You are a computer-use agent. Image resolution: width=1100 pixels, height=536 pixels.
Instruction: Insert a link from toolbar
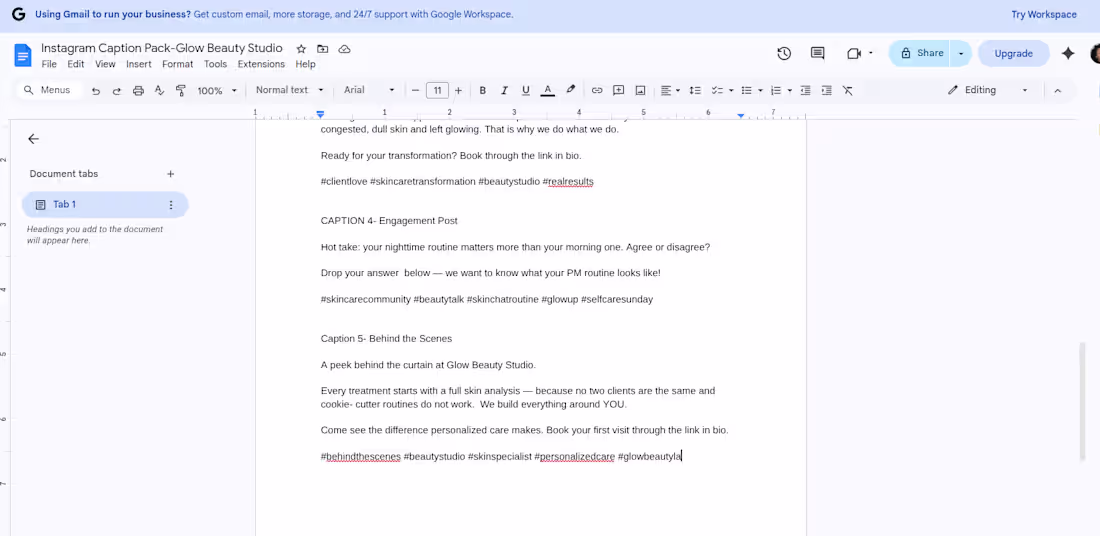point(597,91)
